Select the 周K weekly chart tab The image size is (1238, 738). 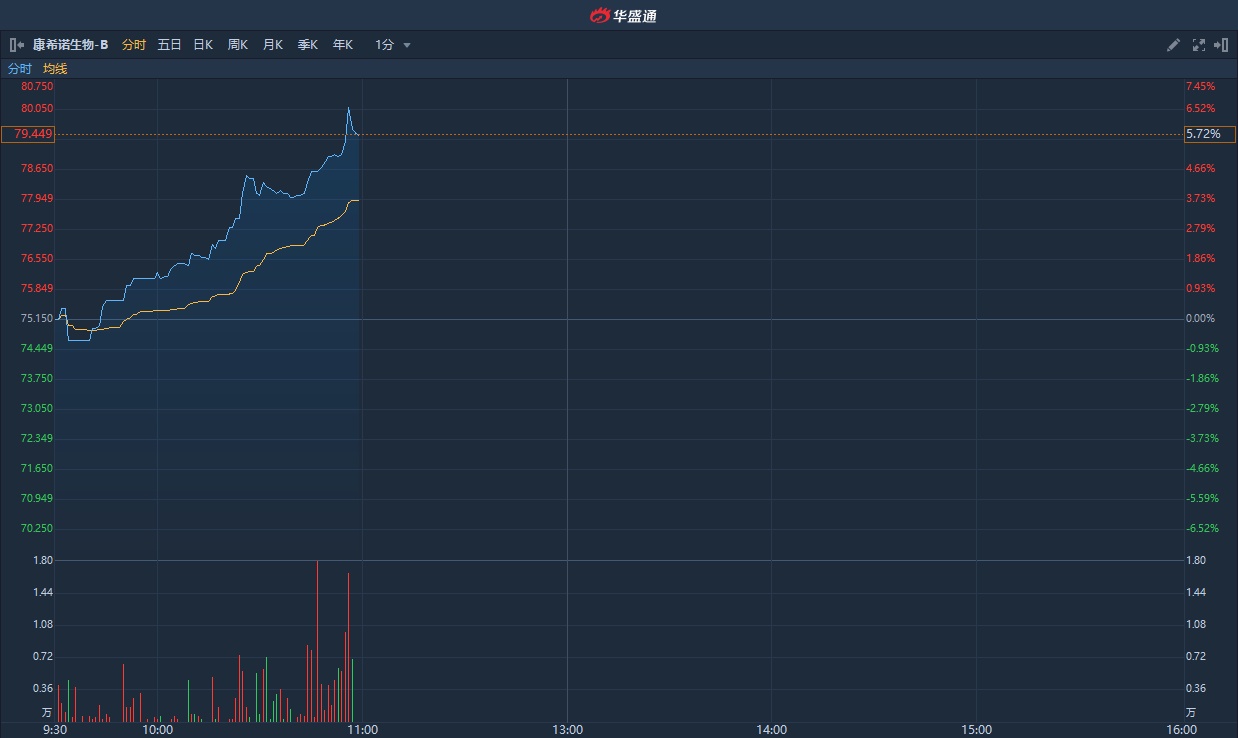click(x=237, y=45)
